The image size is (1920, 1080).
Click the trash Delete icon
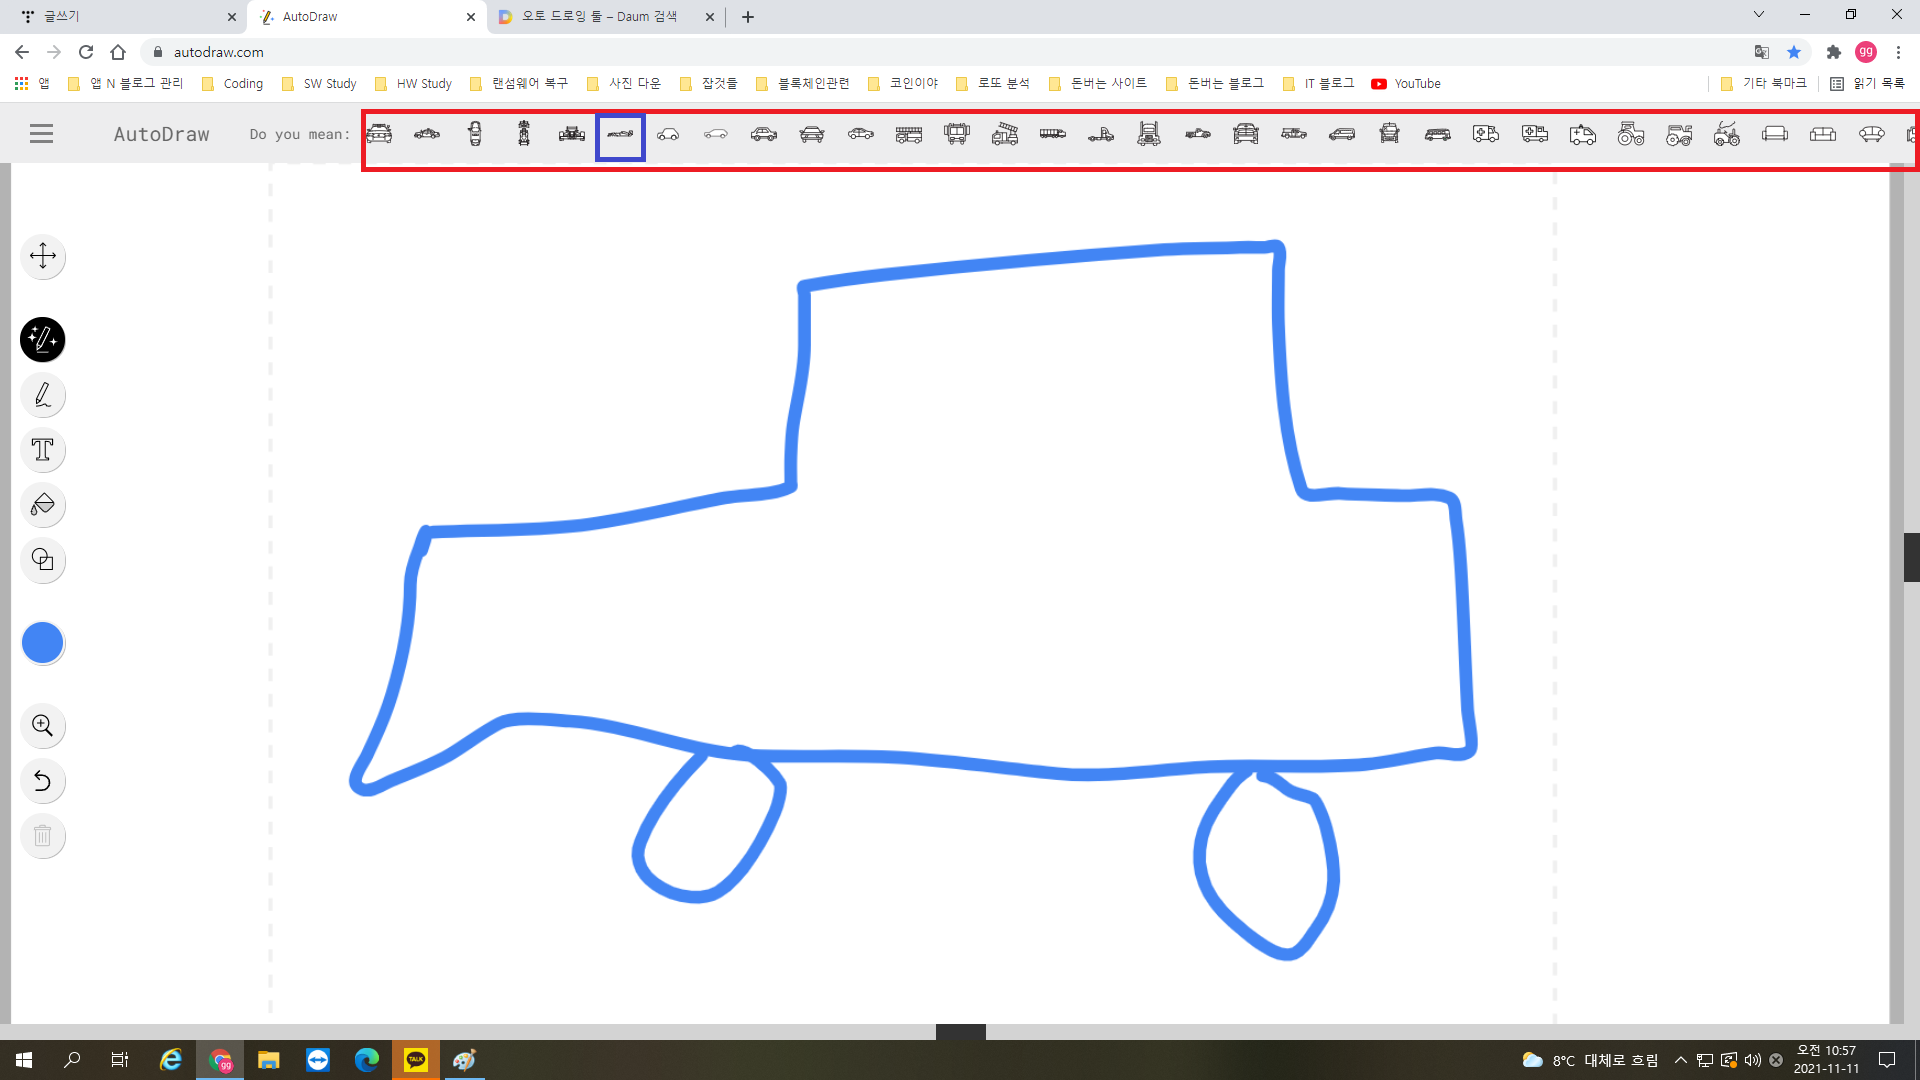click(43, 836)
